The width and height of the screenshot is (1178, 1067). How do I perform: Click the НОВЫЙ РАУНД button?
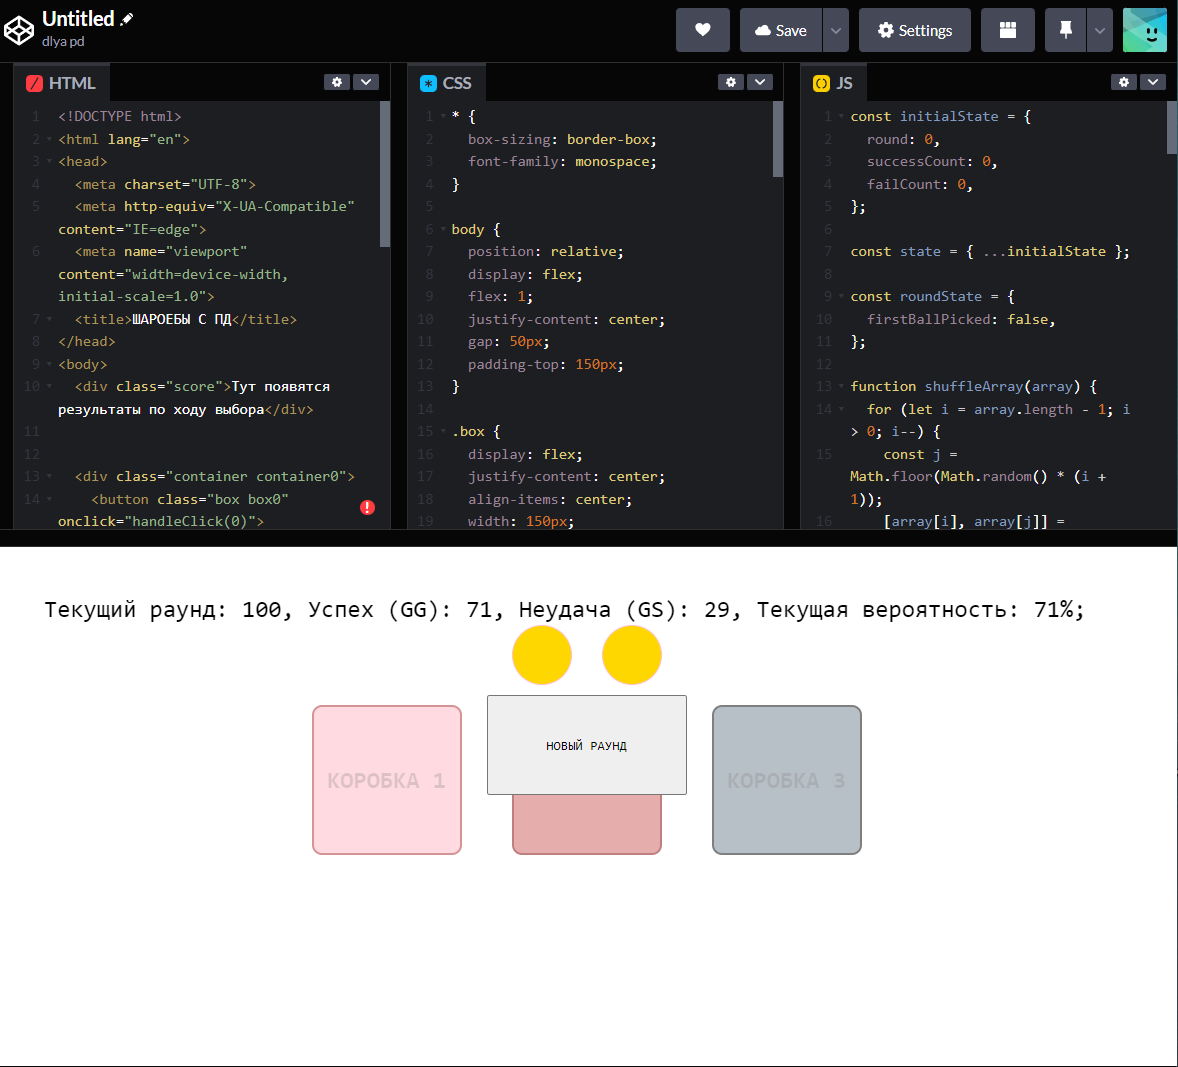point(586,745)
